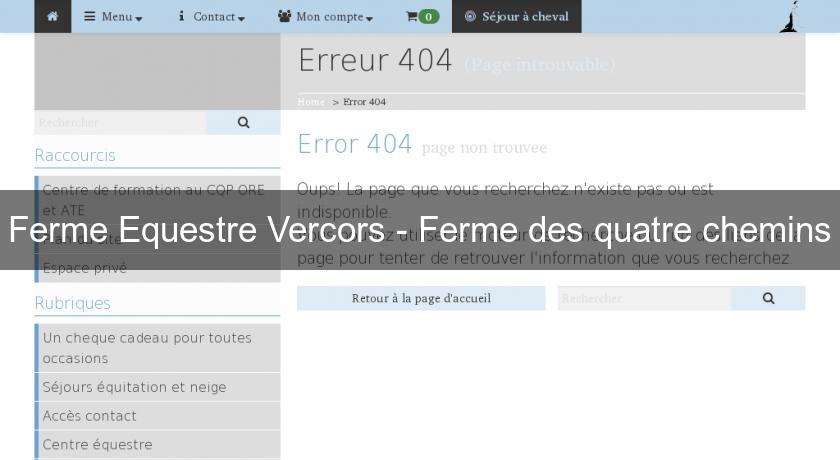Click the main content search magnifier button
Viewport: 840px width, 460px height.
pos(768,298)
